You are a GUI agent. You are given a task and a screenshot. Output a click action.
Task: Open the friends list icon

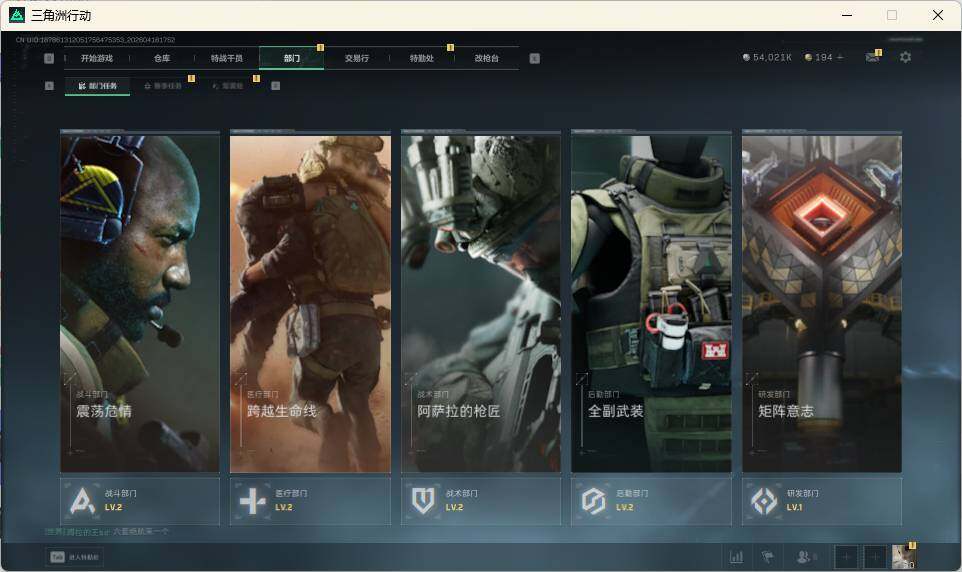pos(804,557)
